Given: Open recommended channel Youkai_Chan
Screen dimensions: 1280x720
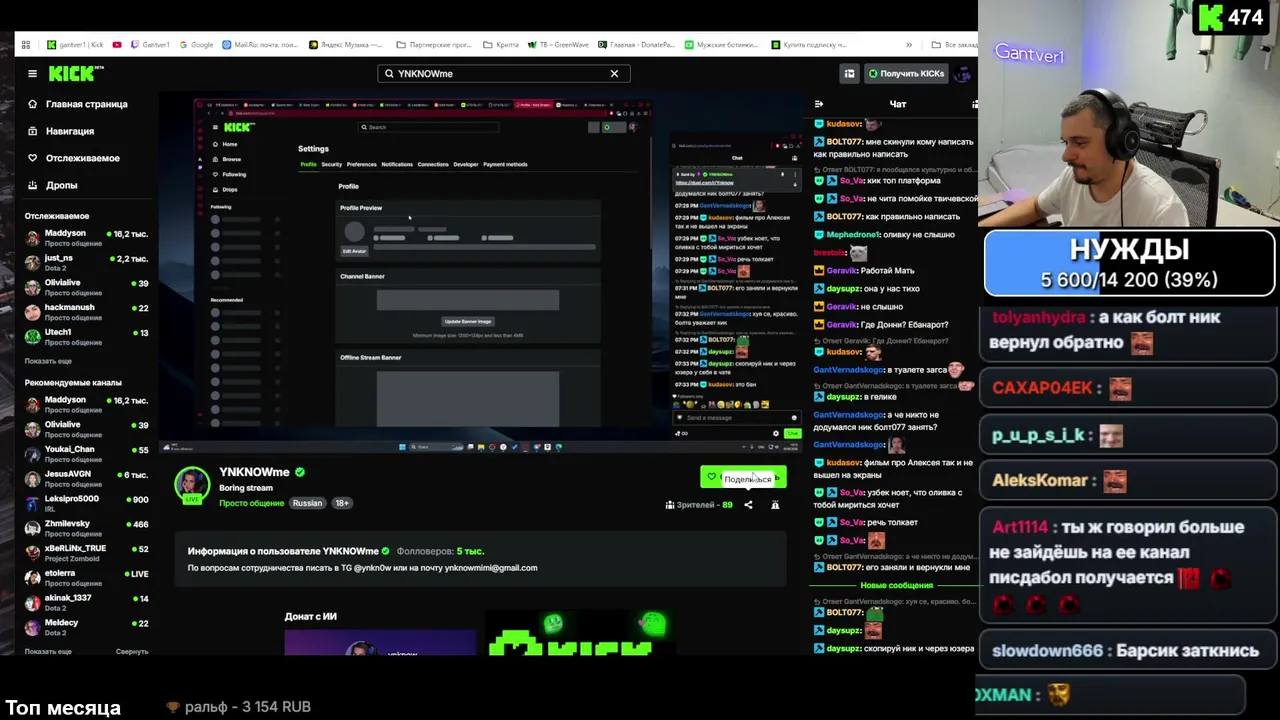Looking at the screenshot, I should pos(87,454).
